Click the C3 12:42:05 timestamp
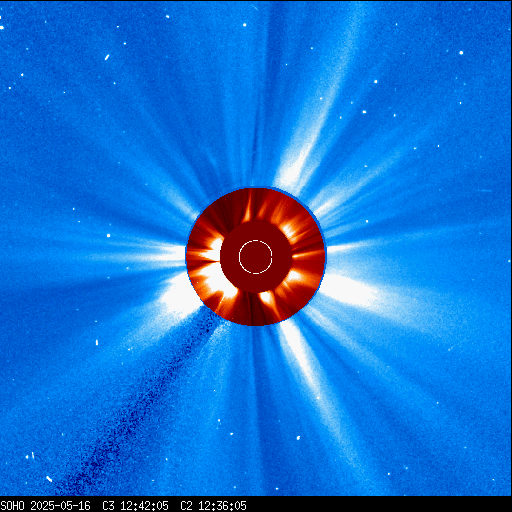Screen dimensions: 512x512 [135, 506]
